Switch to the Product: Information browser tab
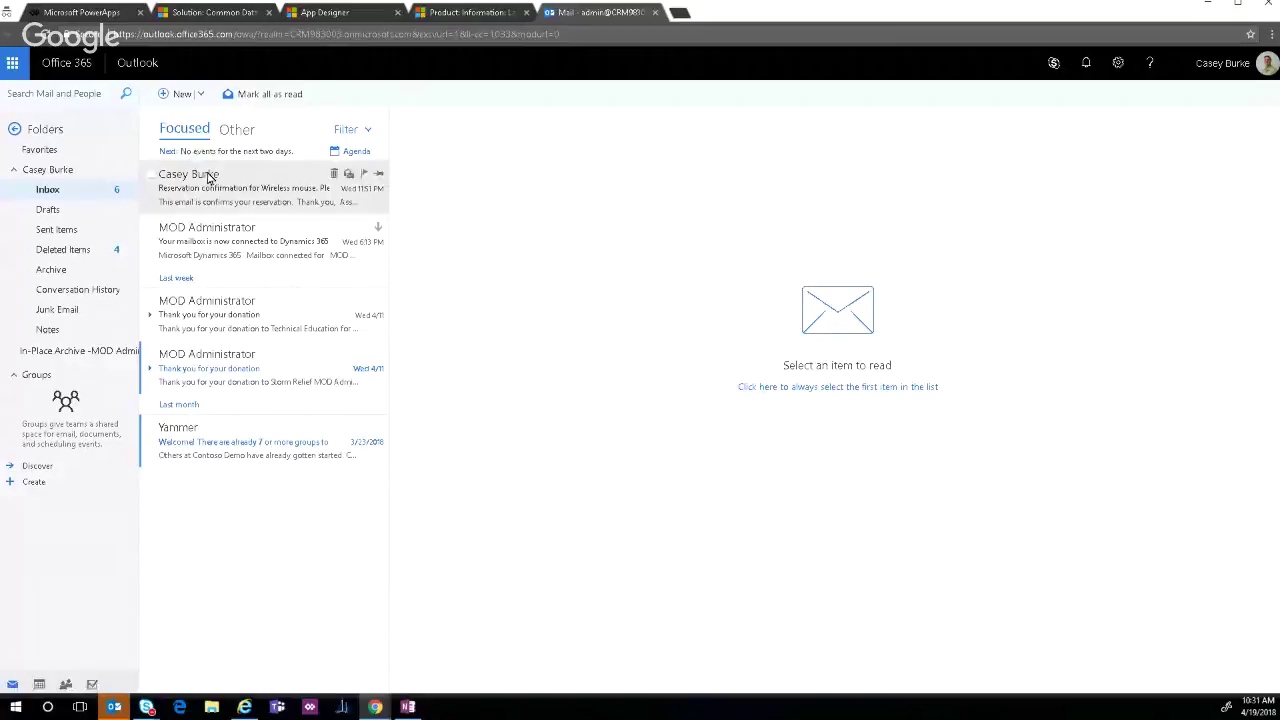The height and width of the screenshot is (720, 1280). (470, 12)
